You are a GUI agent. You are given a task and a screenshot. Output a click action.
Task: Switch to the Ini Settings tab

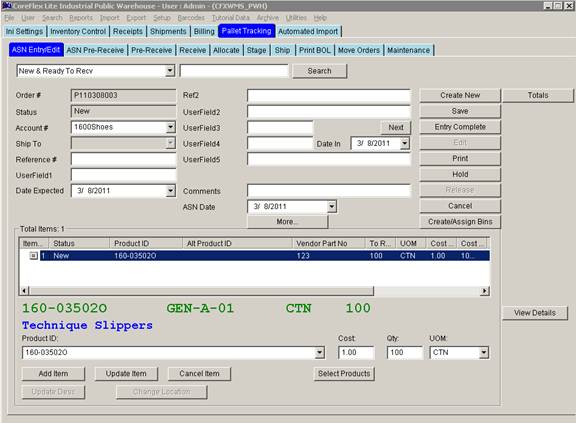pyautogui.click(x=24, y=32)
